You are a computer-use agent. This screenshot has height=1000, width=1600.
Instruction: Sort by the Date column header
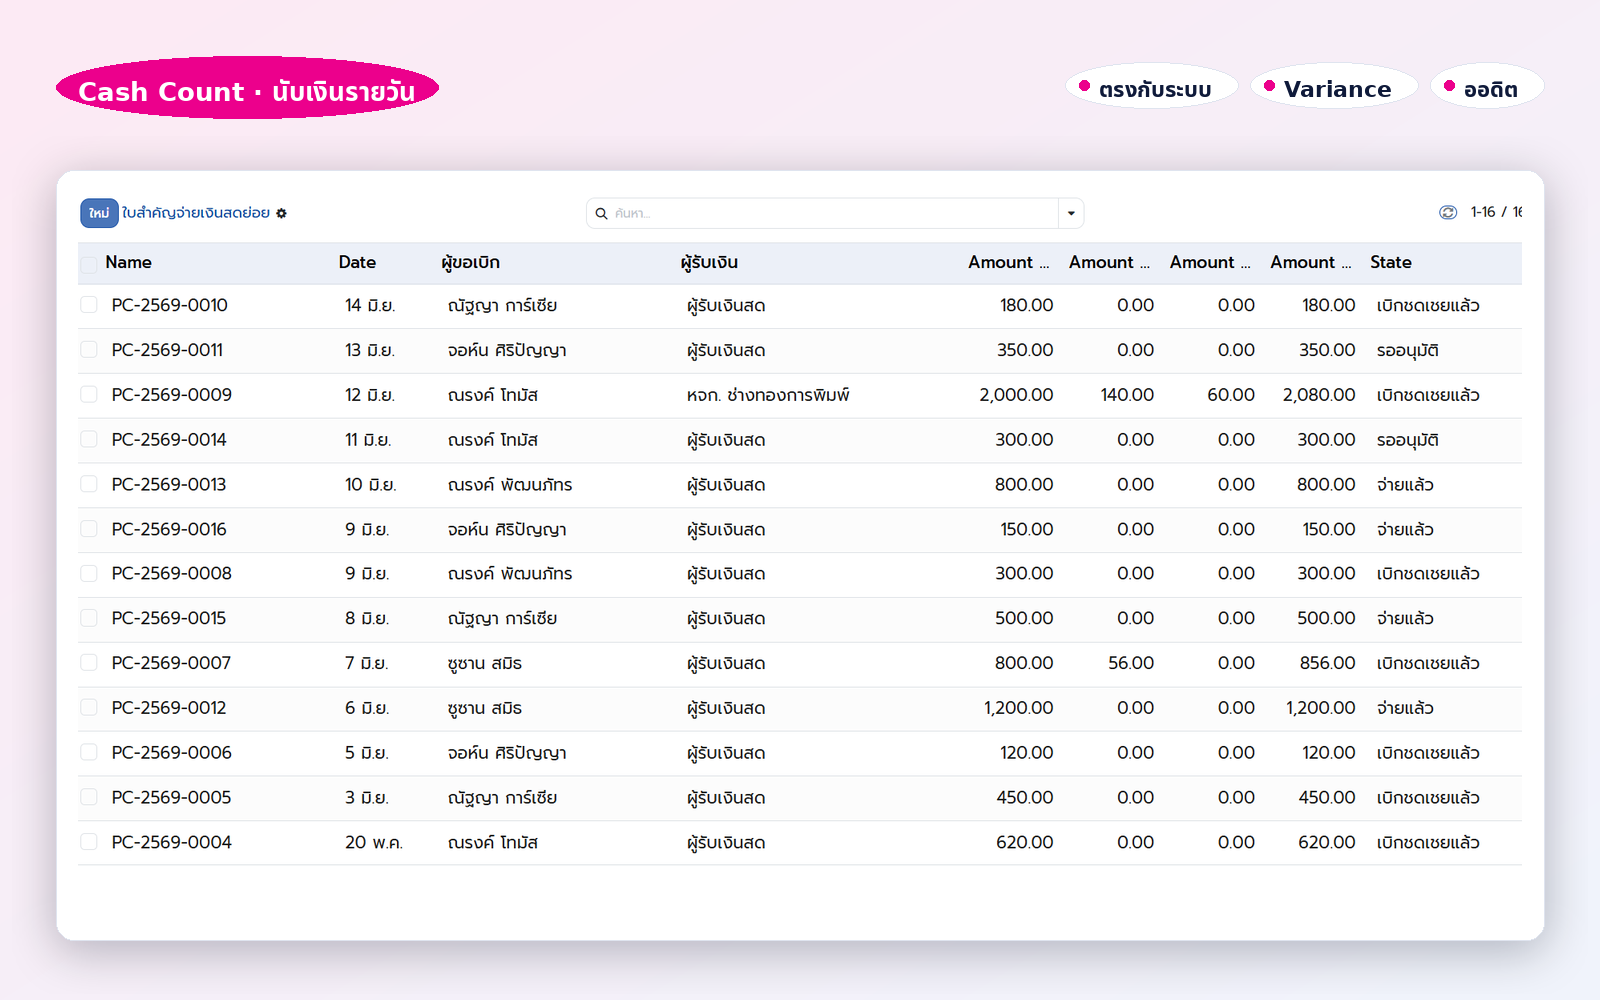[x=357, y=262]
